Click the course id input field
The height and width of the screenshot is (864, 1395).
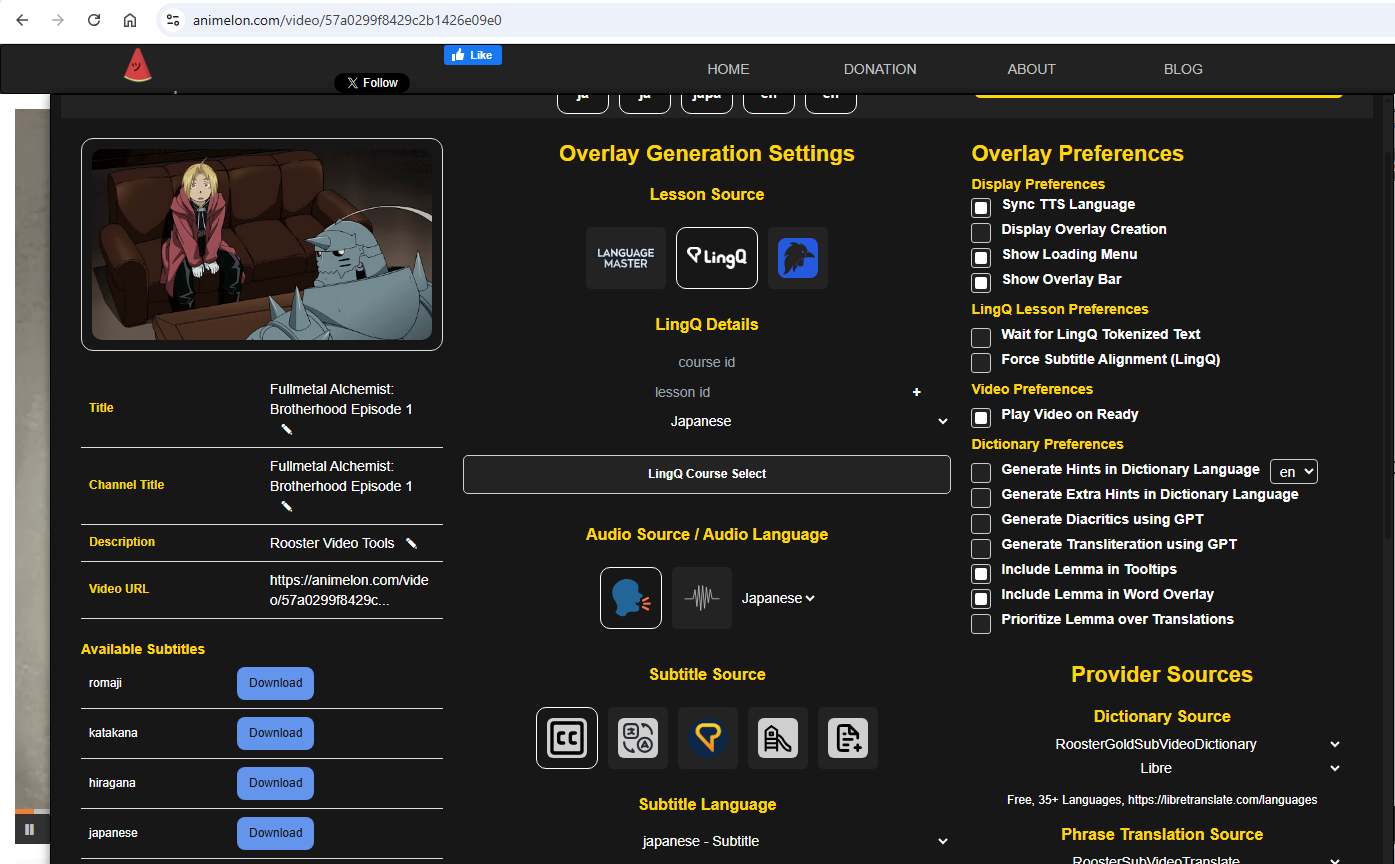coord(707,362)
